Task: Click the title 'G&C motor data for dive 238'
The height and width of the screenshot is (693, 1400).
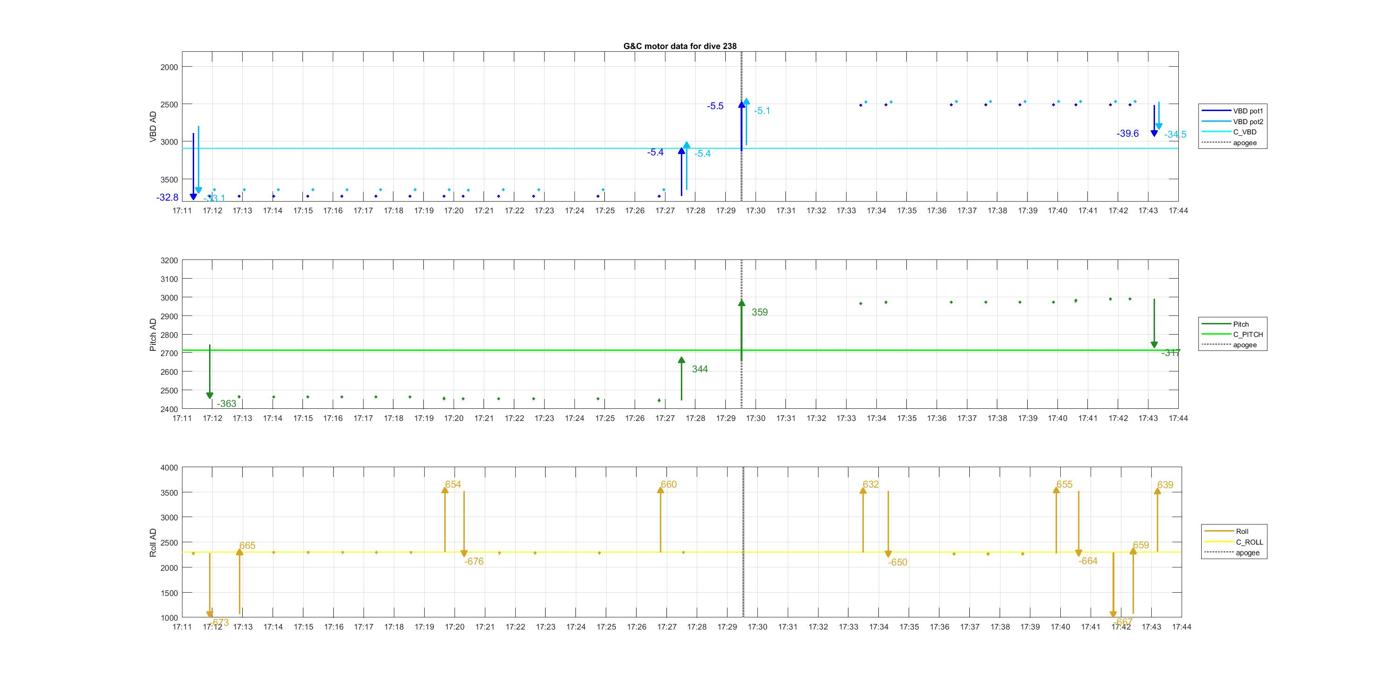Action: (x=680, y=46)
